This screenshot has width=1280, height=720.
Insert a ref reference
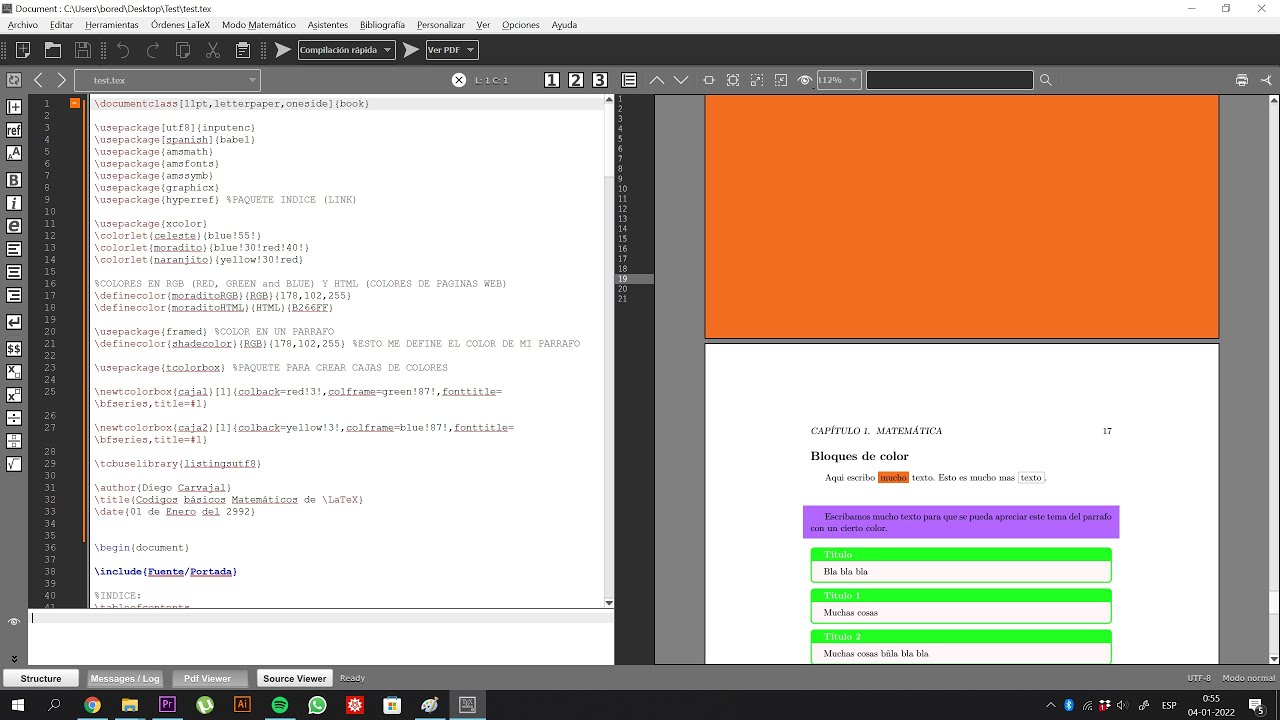(14, 130)
